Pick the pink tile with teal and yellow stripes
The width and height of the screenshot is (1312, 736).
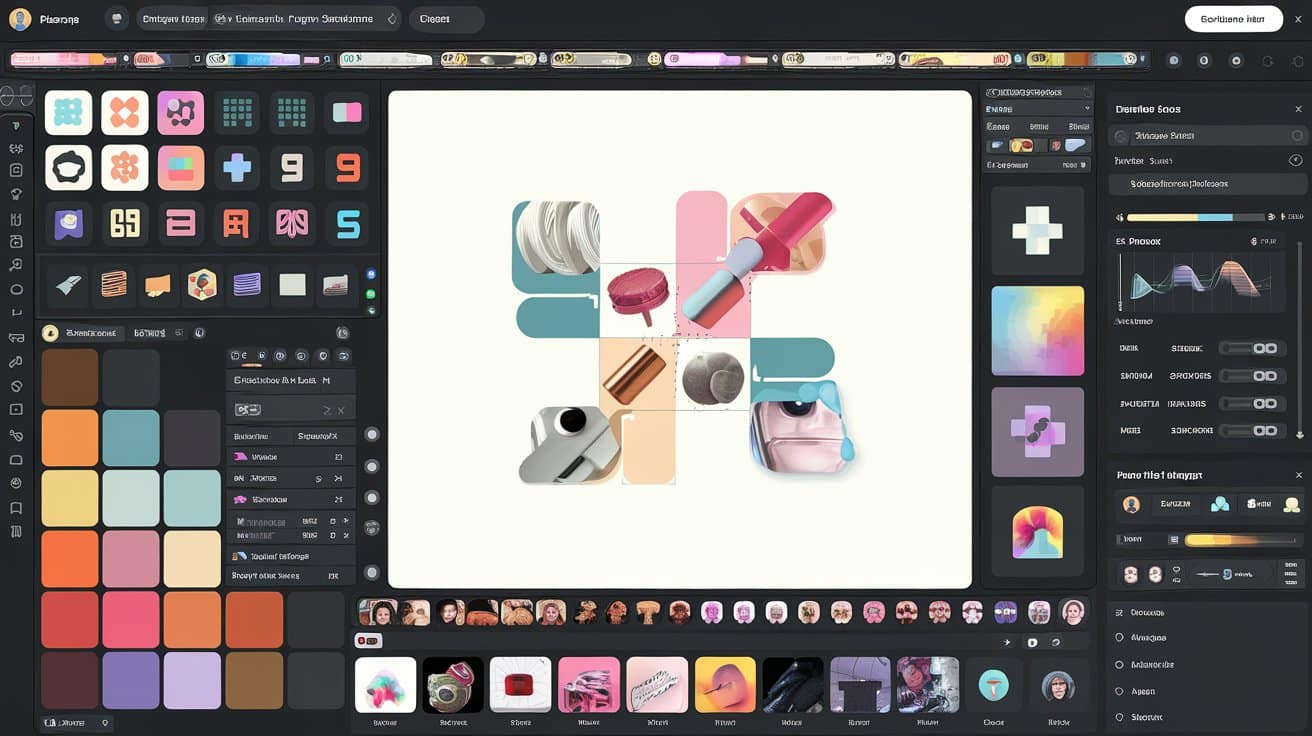coord(180,167)
